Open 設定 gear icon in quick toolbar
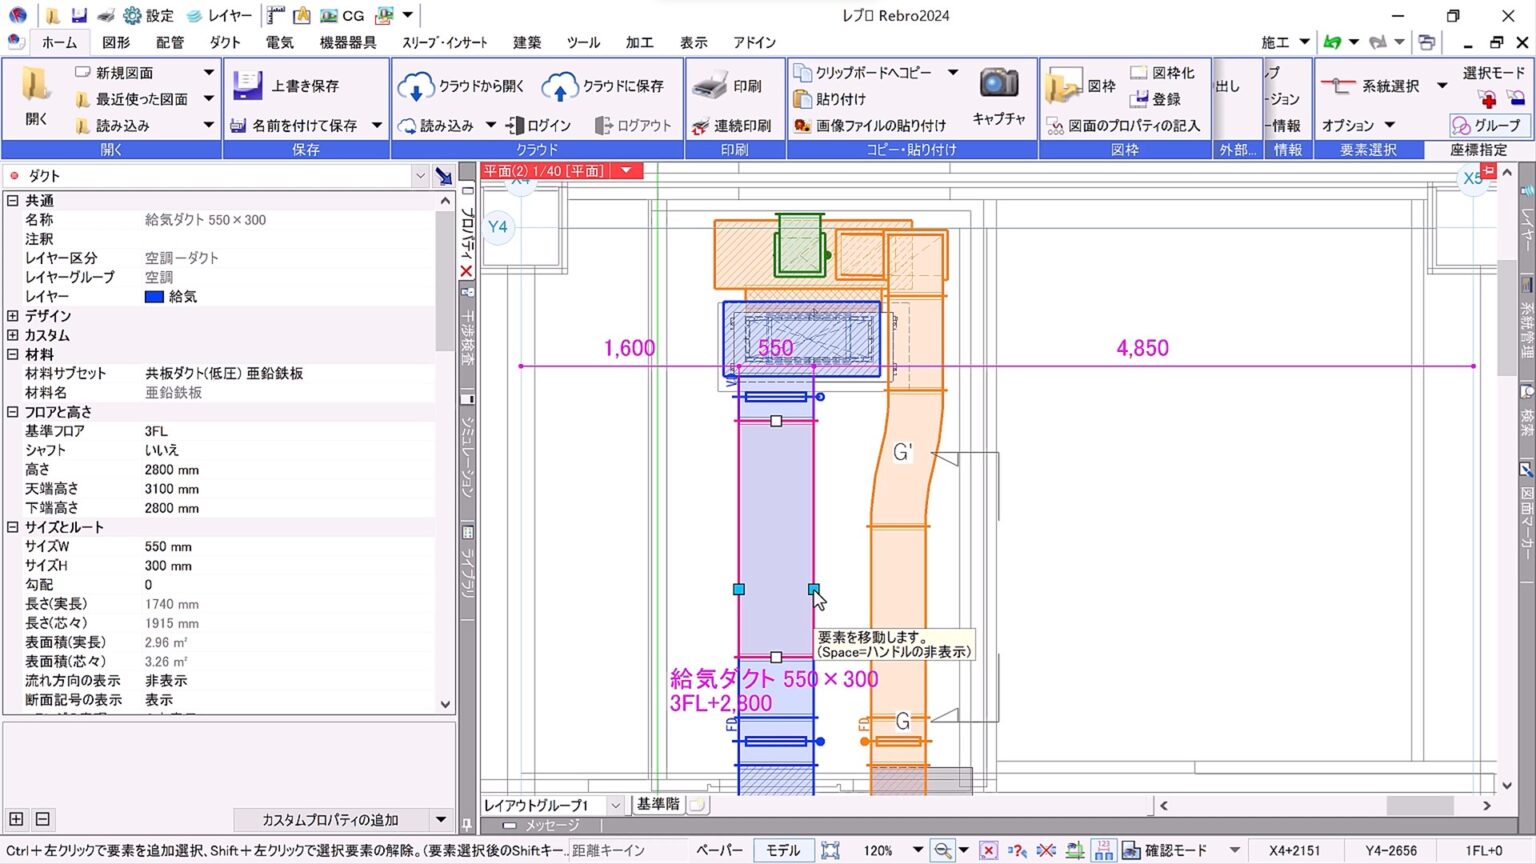The image size is (1536, 864). click(132, 15)
